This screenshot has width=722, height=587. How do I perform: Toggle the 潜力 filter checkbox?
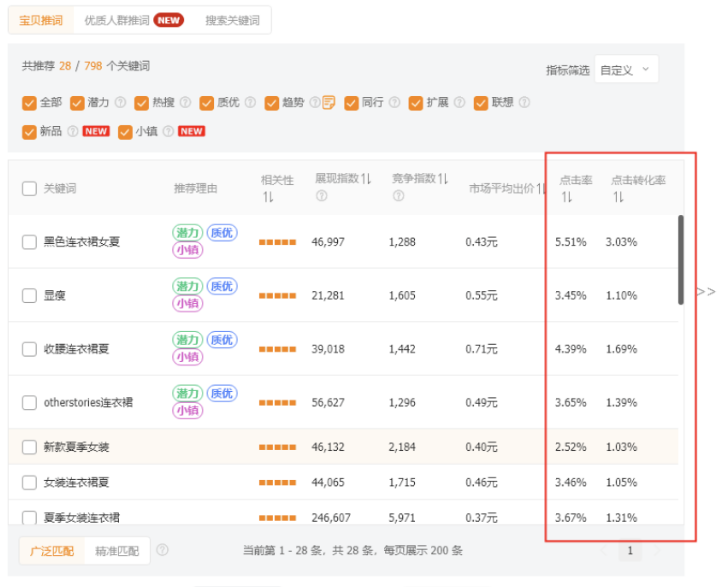coord(77,103)
